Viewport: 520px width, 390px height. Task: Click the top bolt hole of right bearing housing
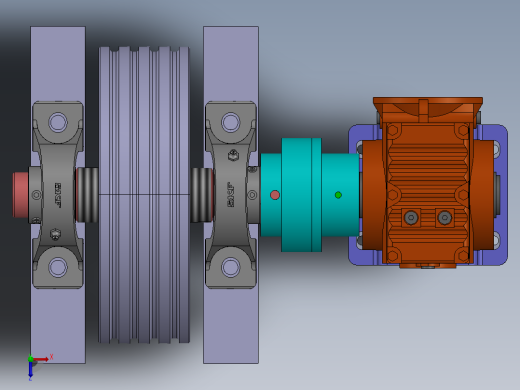(x=231, y=122)
